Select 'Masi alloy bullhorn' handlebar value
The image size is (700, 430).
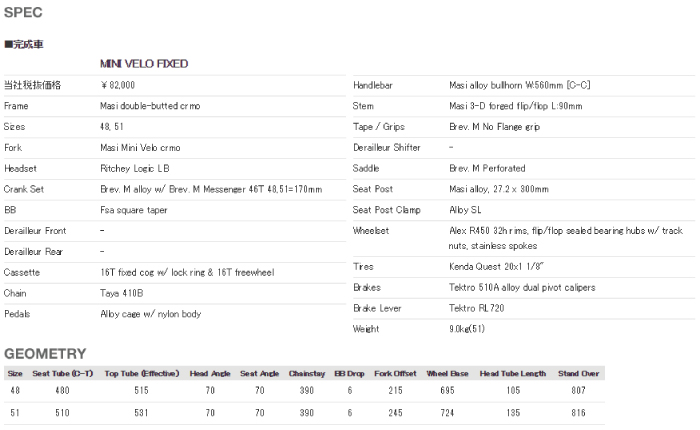pos(520,85)
